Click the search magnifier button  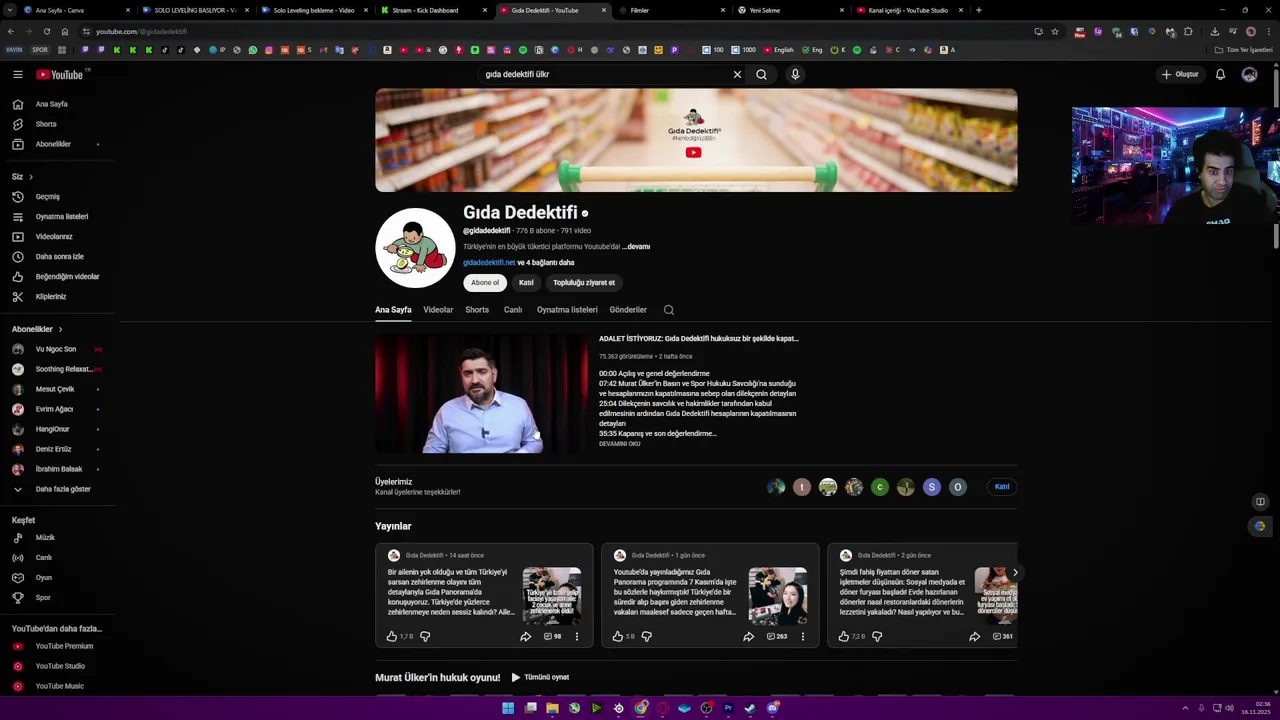(x=761, y=74)
